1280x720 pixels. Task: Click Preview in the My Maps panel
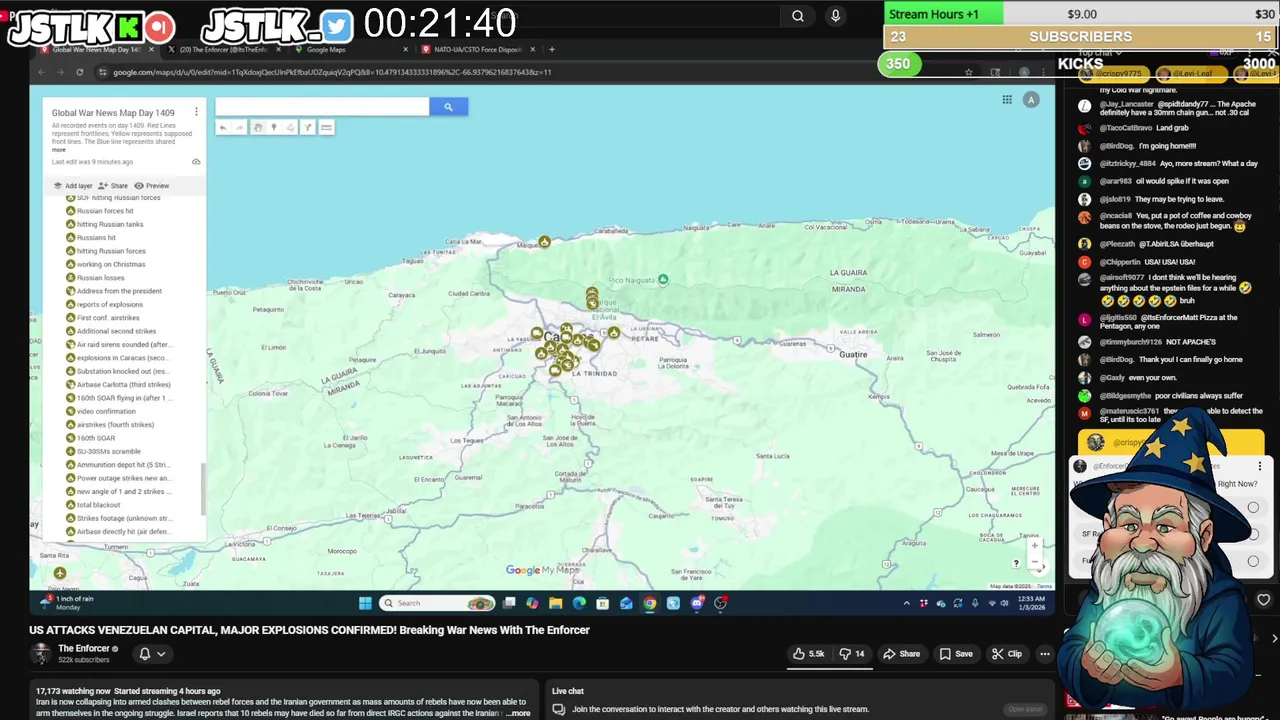pos(152,185)
